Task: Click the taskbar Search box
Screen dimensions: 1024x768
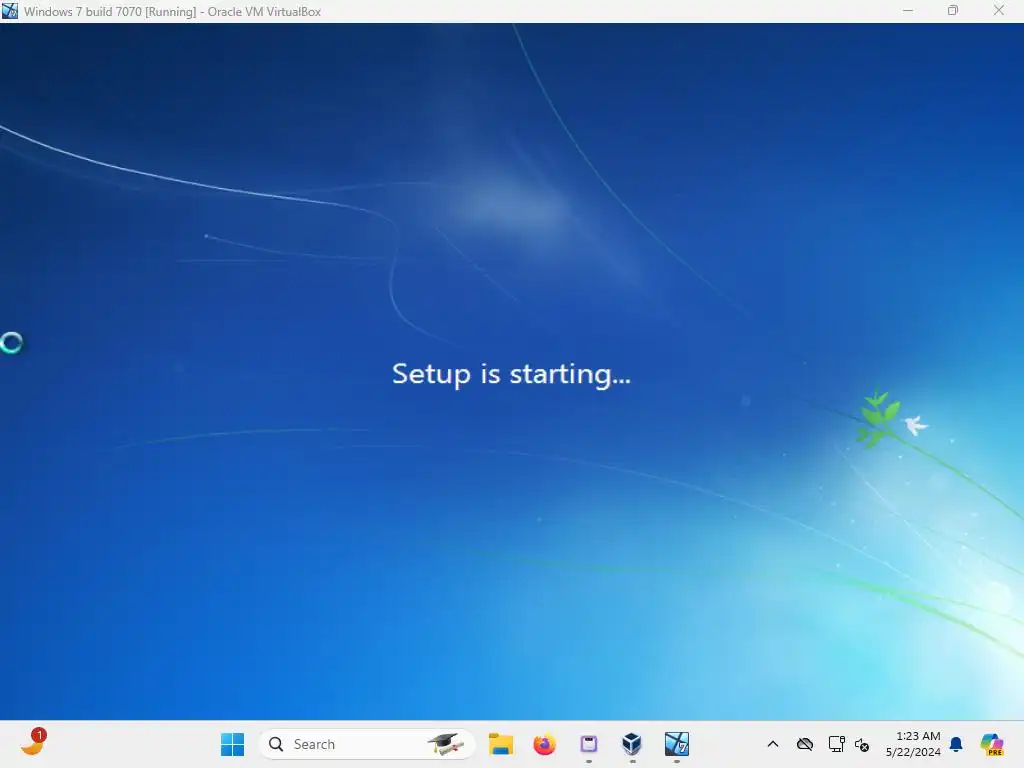Action: [x=367, y=744]
